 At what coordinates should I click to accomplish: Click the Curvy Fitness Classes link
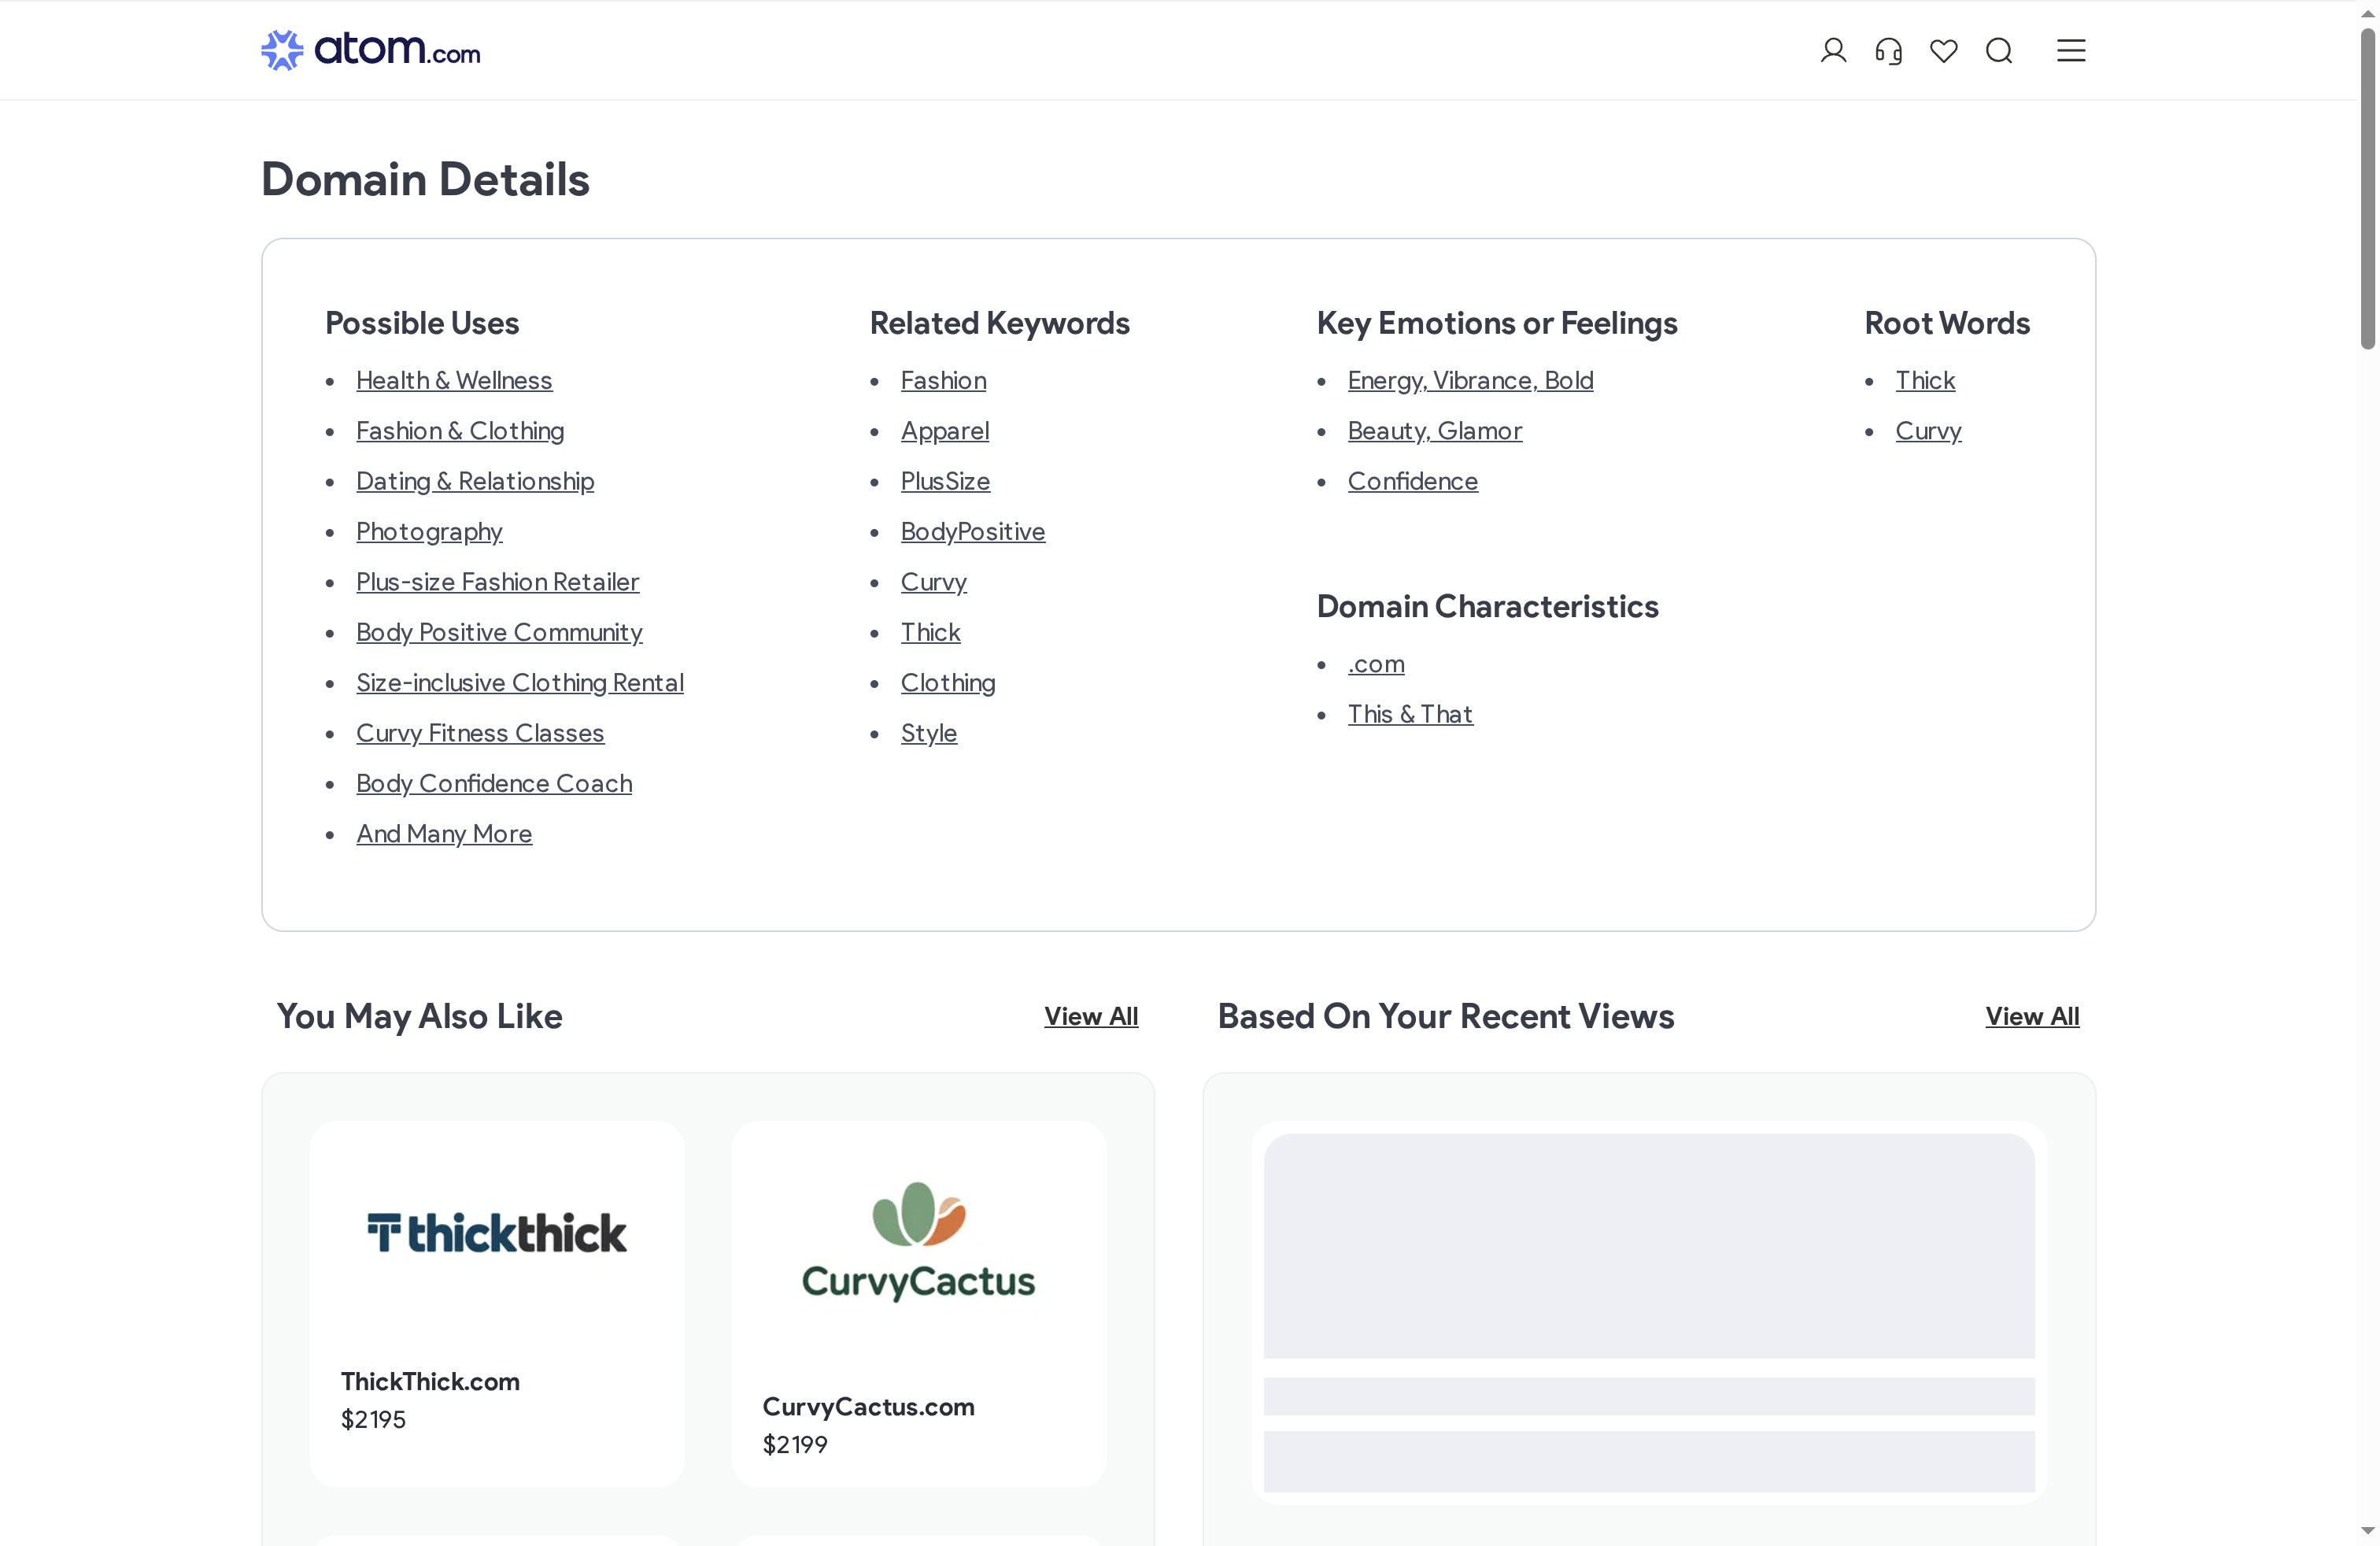480,732
